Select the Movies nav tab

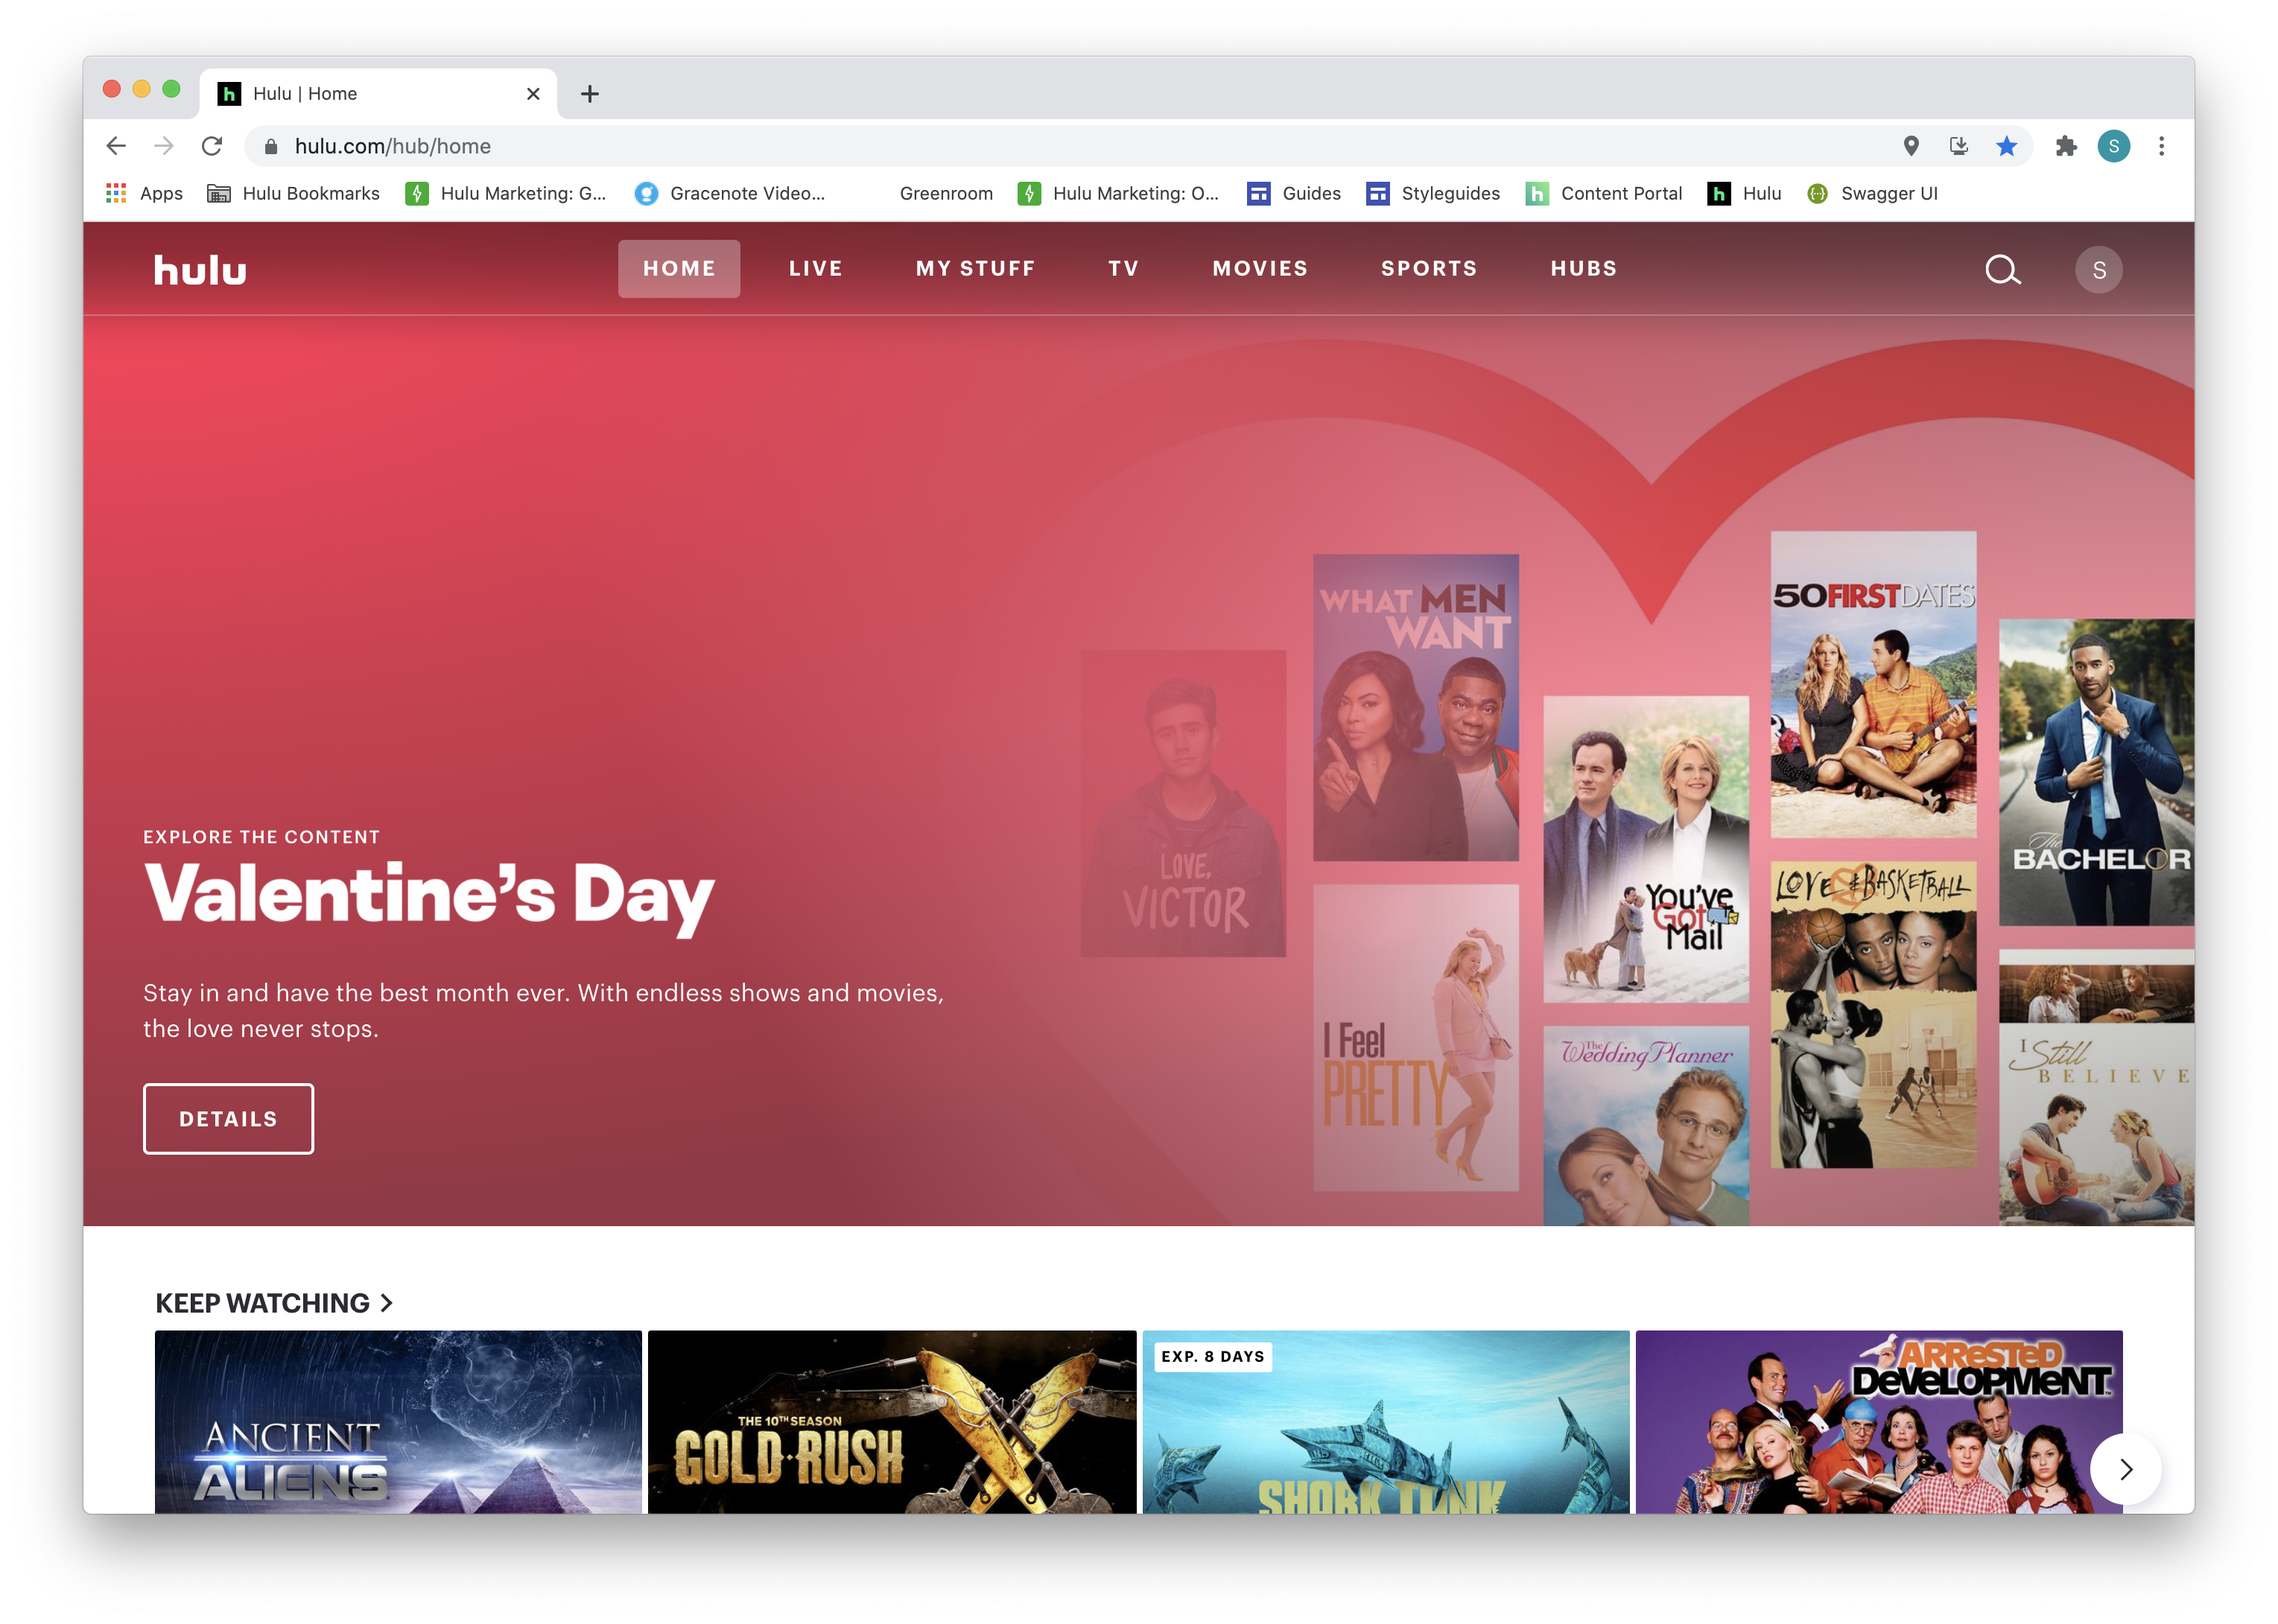(1260, 268)
